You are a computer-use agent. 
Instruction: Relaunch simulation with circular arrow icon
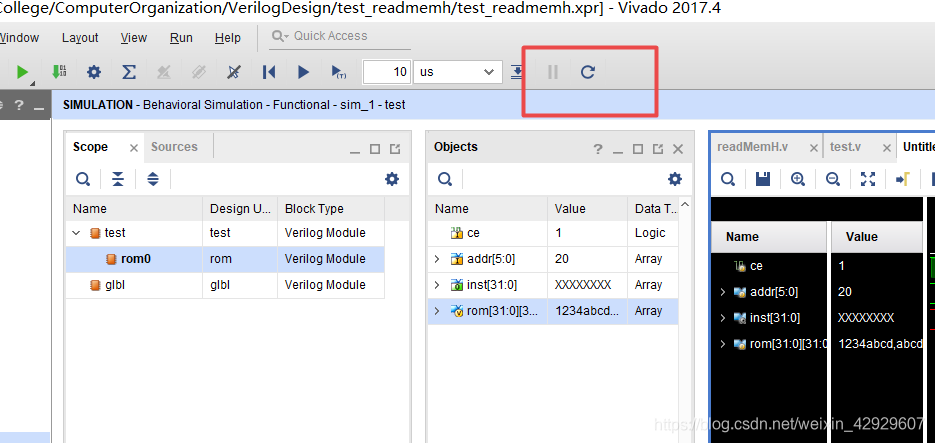point(588,72)
